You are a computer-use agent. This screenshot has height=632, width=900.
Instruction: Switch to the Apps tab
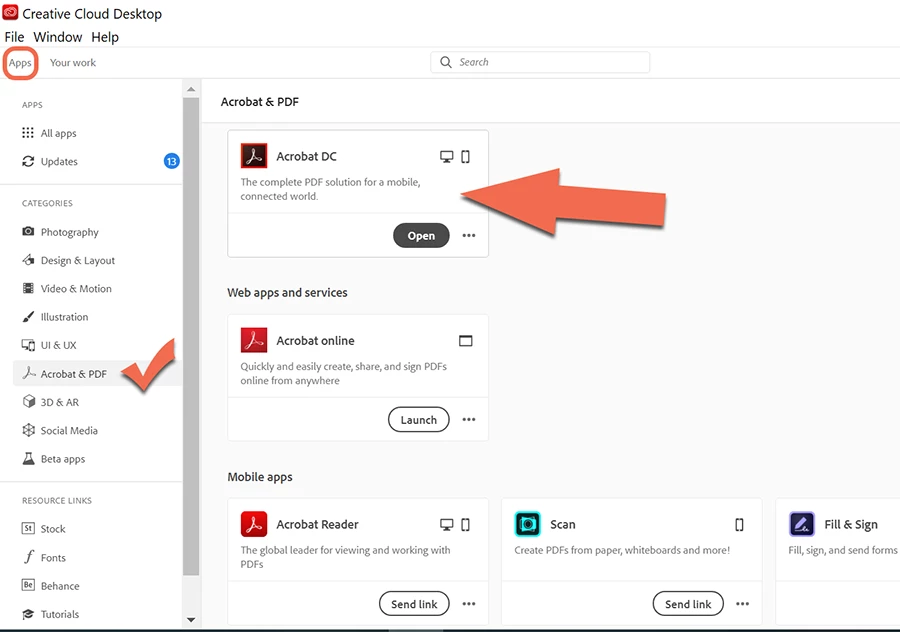[x=20, y=63]
